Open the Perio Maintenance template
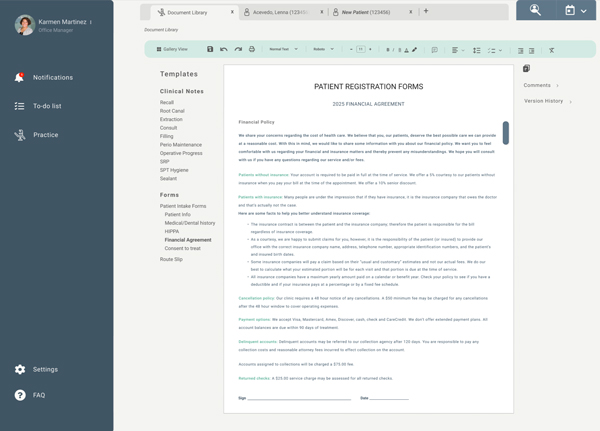Viewport: 600px width, 431px height. point(181,145)
